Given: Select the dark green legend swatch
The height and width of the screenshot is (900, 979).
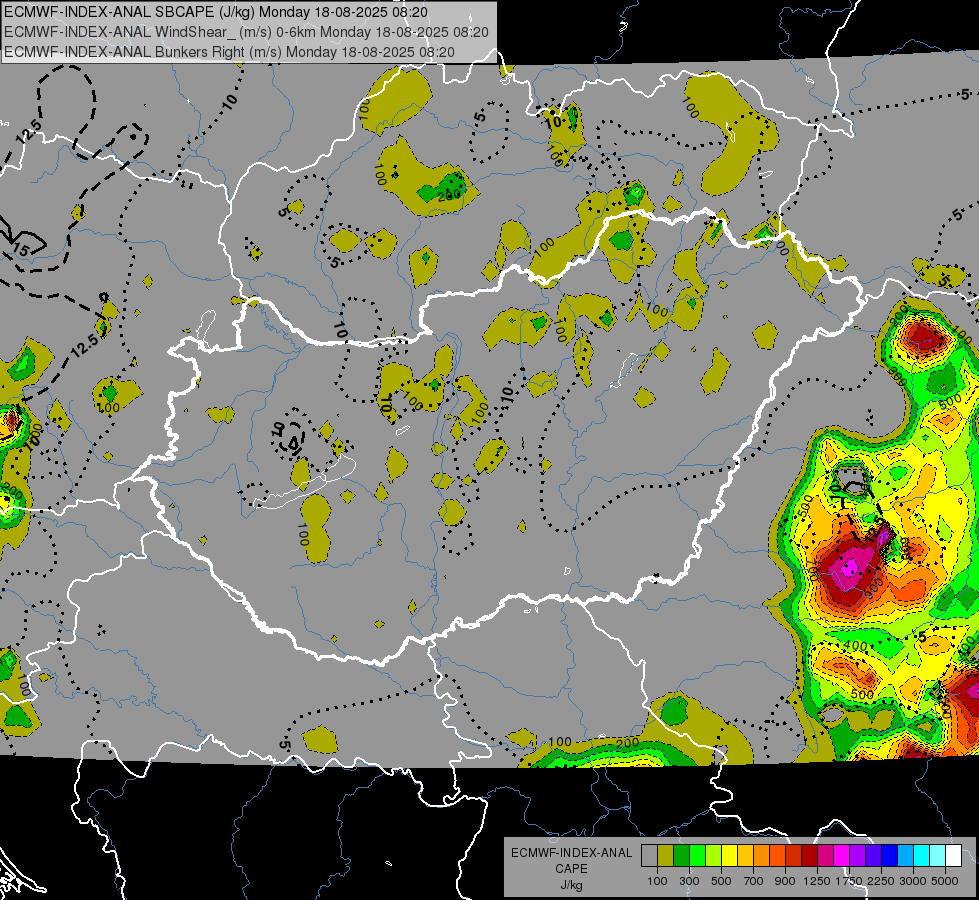Looking at the screenshot, I should point(681,856).
